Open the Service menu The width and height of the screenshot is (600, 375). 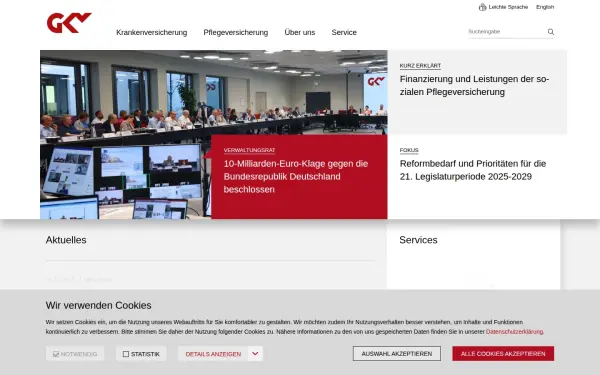[344, 33]
